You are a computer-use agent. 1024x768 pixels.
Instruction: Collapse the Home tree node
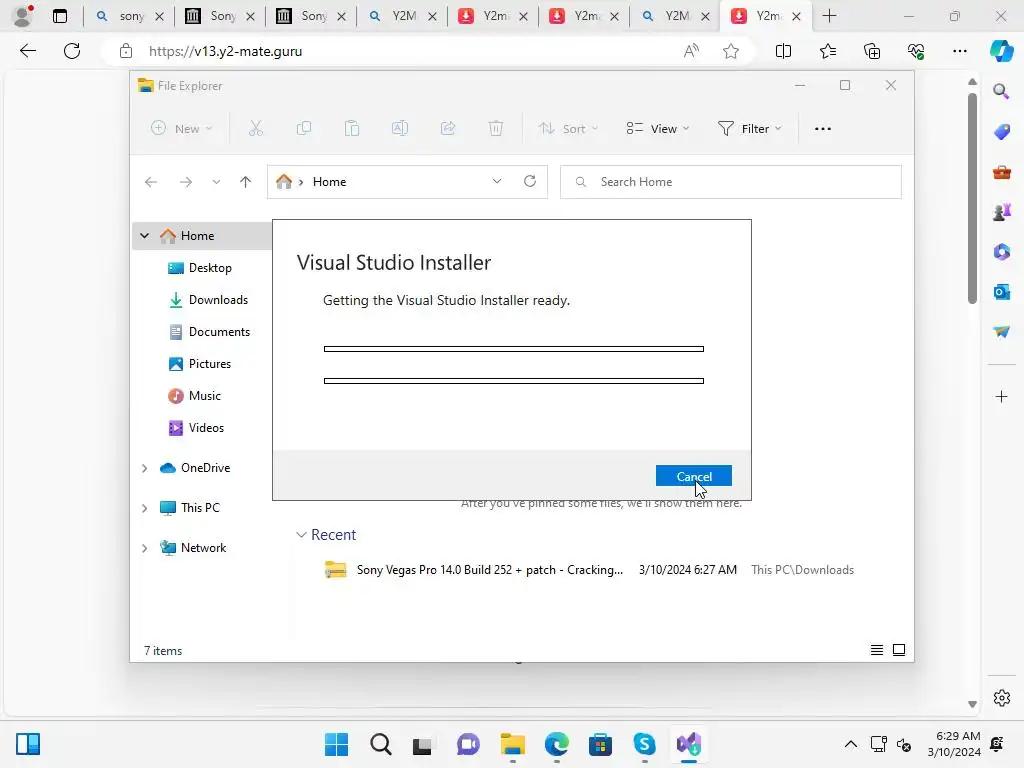[144, 236]
